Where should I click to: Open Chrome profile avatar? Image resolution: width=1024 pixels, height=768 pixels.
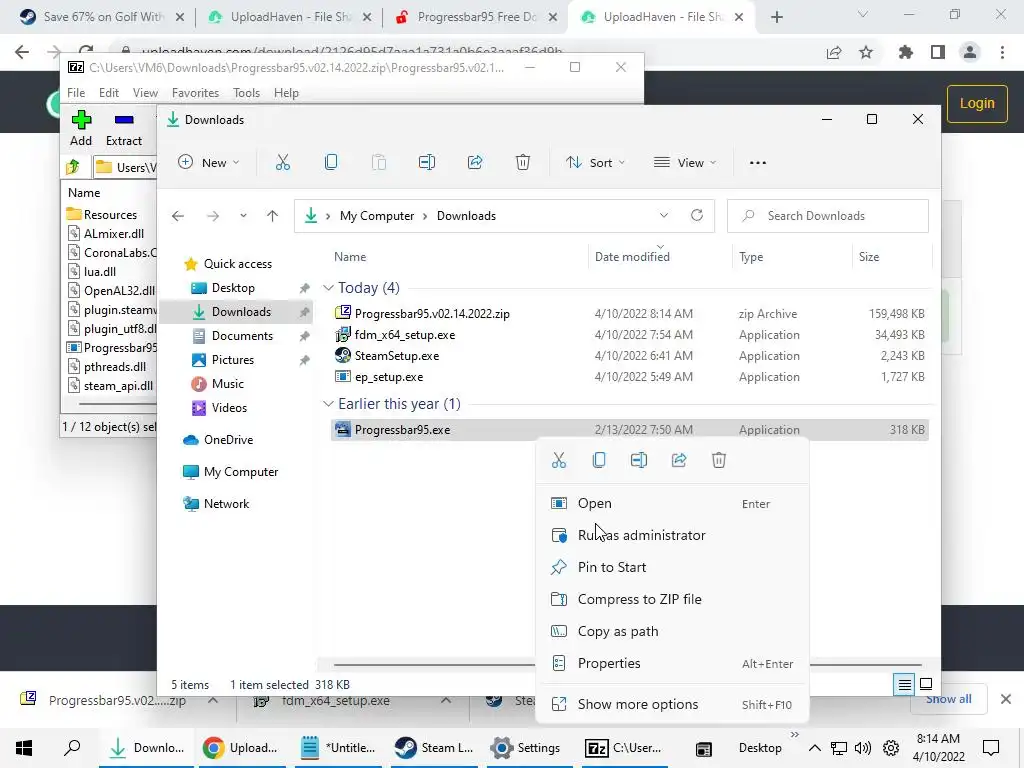tap(970, 52)
